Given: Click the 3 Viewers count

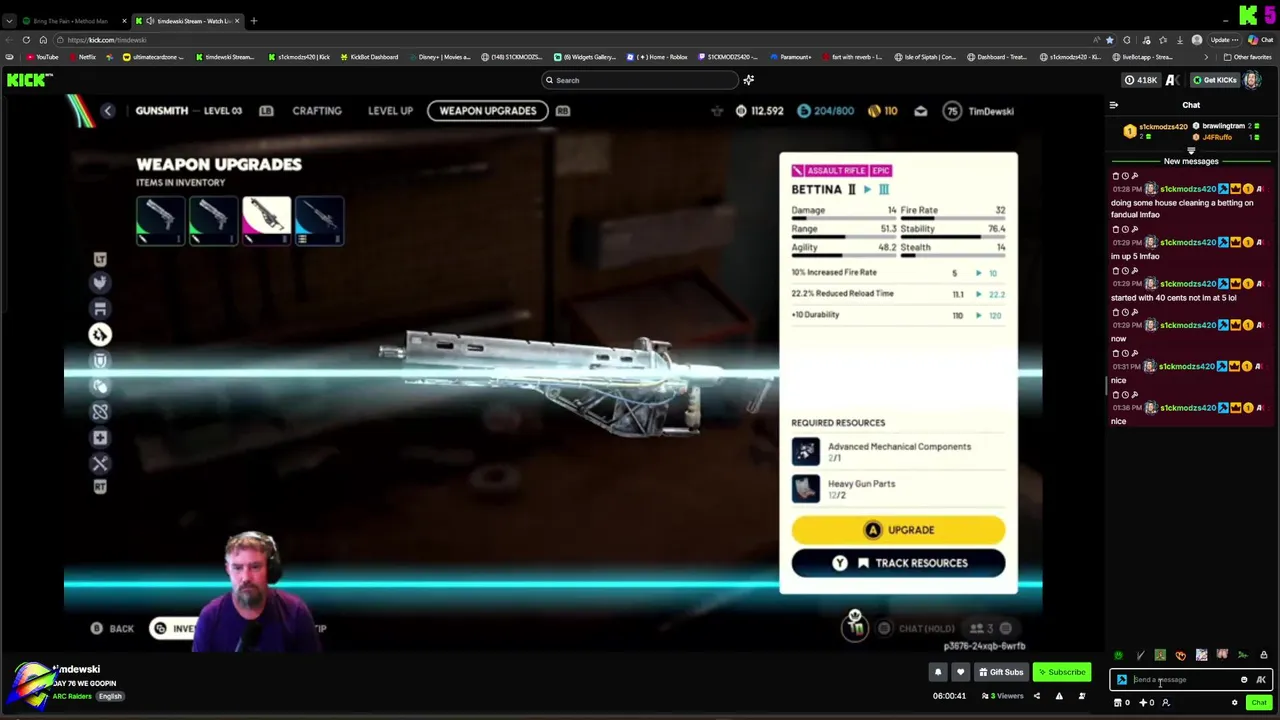Looking at the screenshot, I should point(1003,696).
